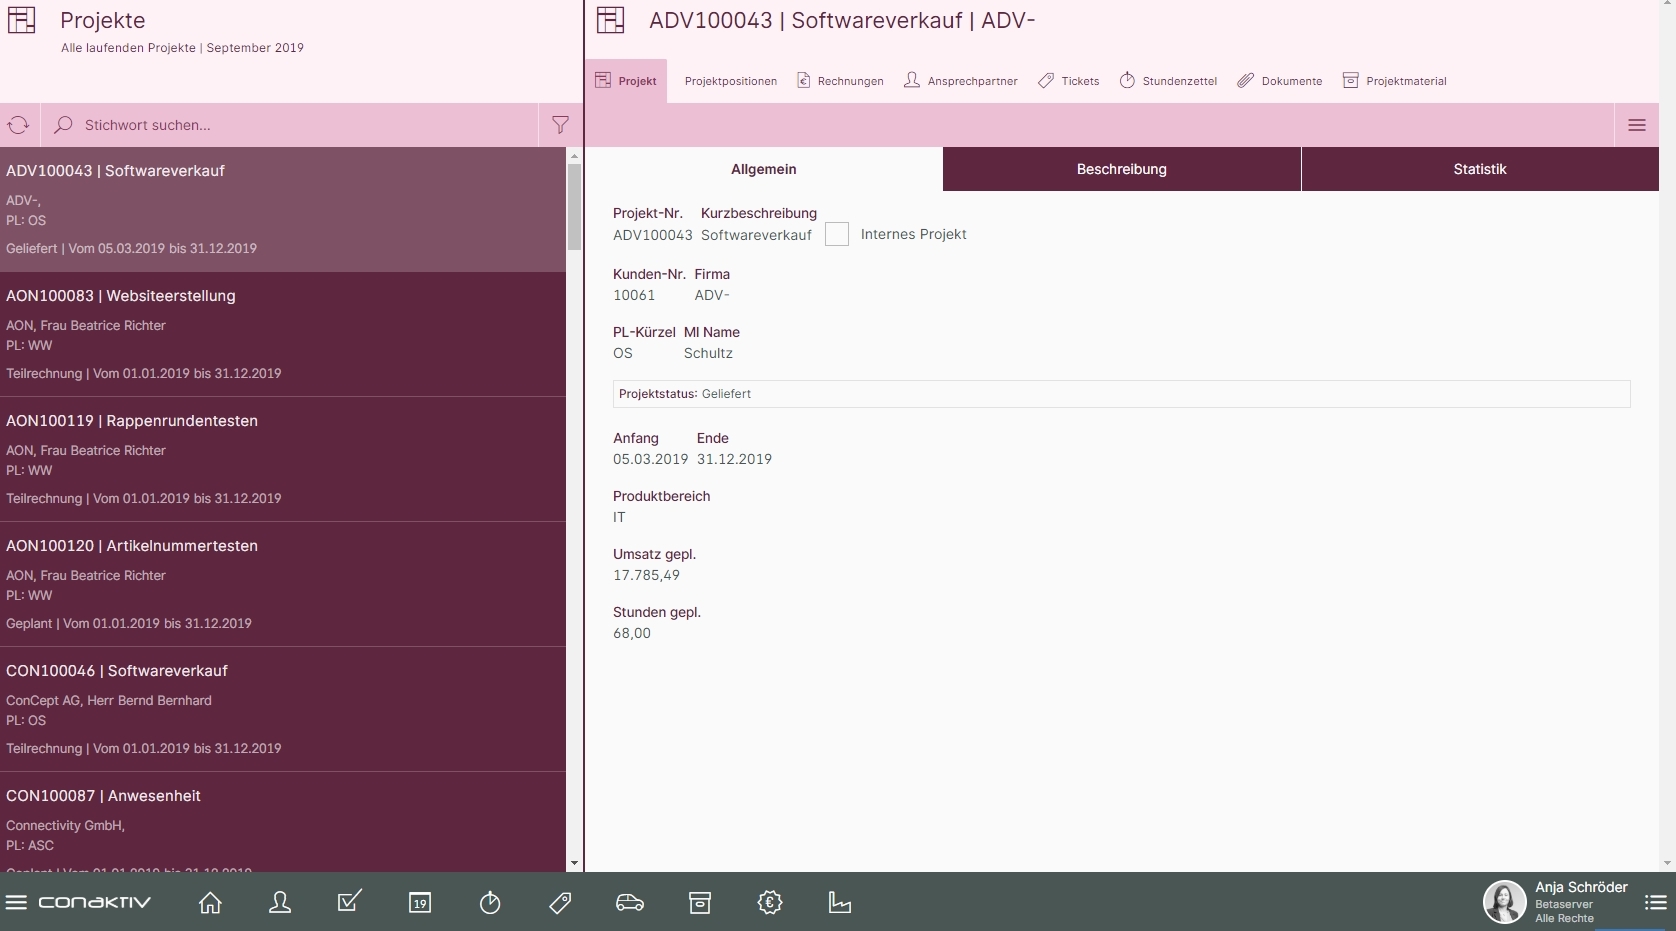Click the planned hours value 68,00

632,634
